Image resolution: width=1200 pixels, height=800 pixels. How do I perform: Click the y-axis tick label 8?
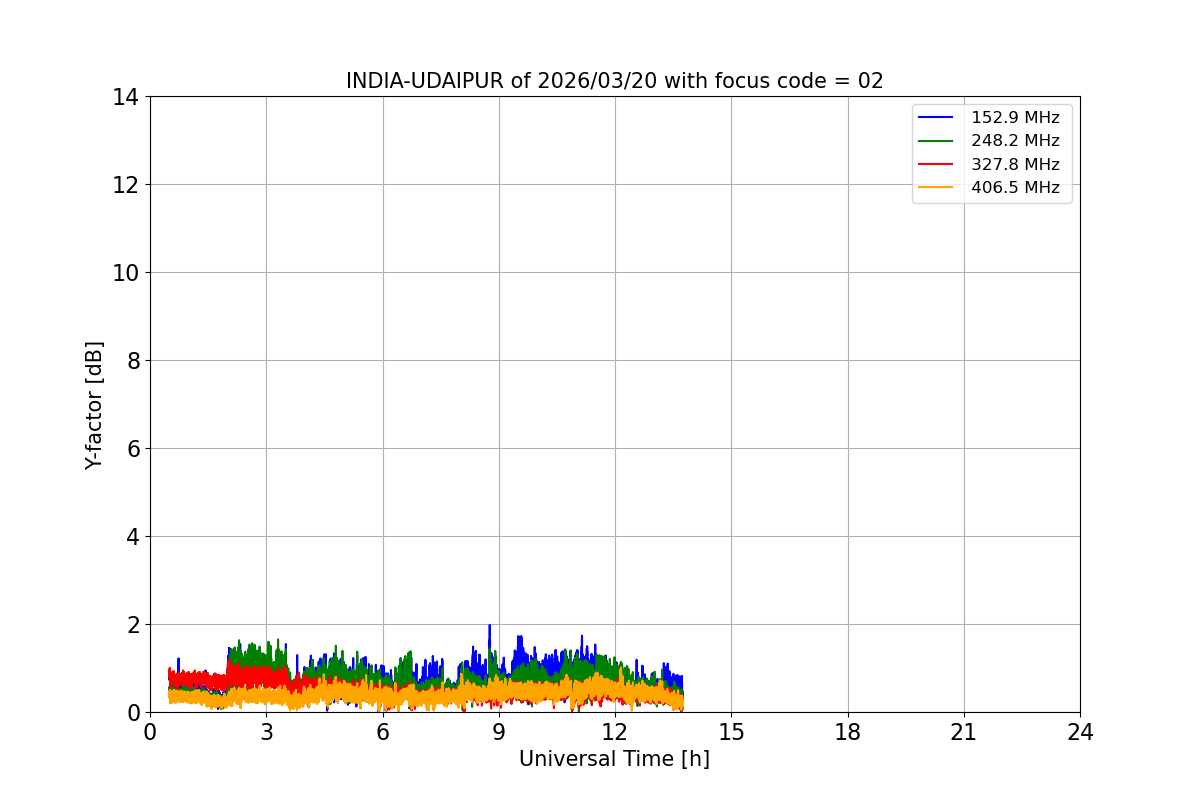[132, 361]
